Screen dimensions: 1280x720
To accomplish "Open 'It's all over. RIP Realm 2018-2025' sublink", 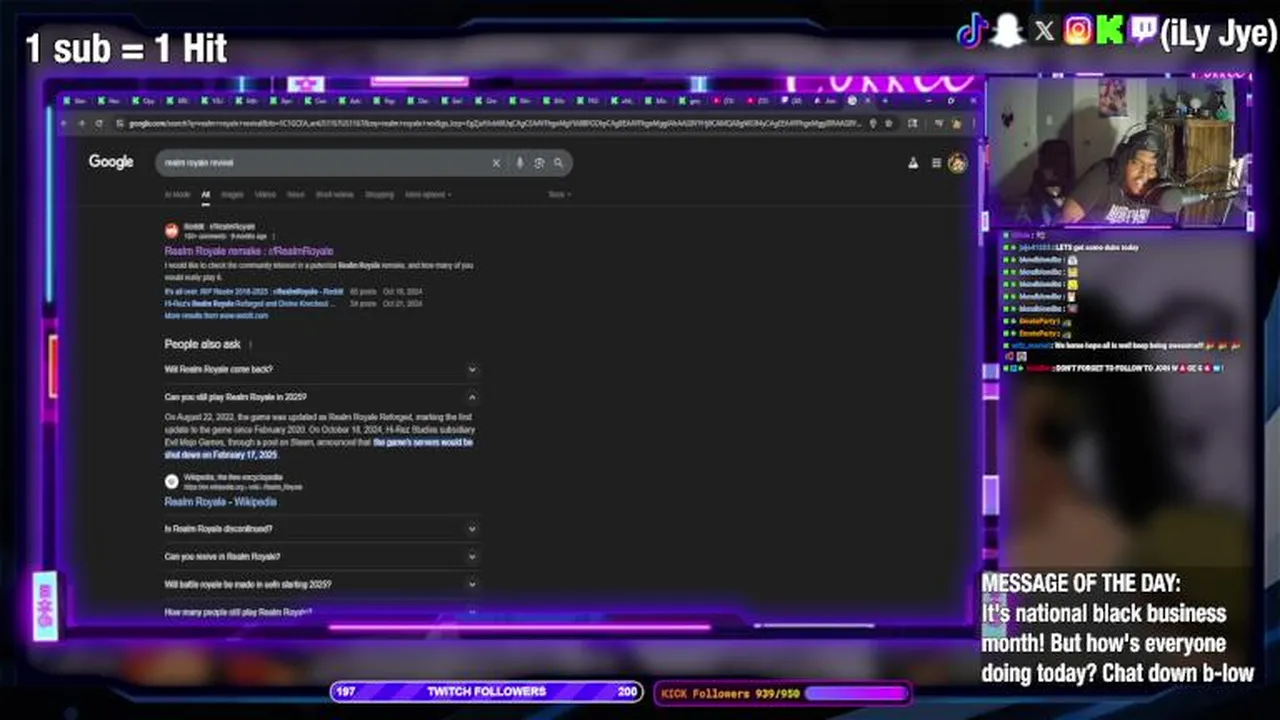I will click(254, 292).
